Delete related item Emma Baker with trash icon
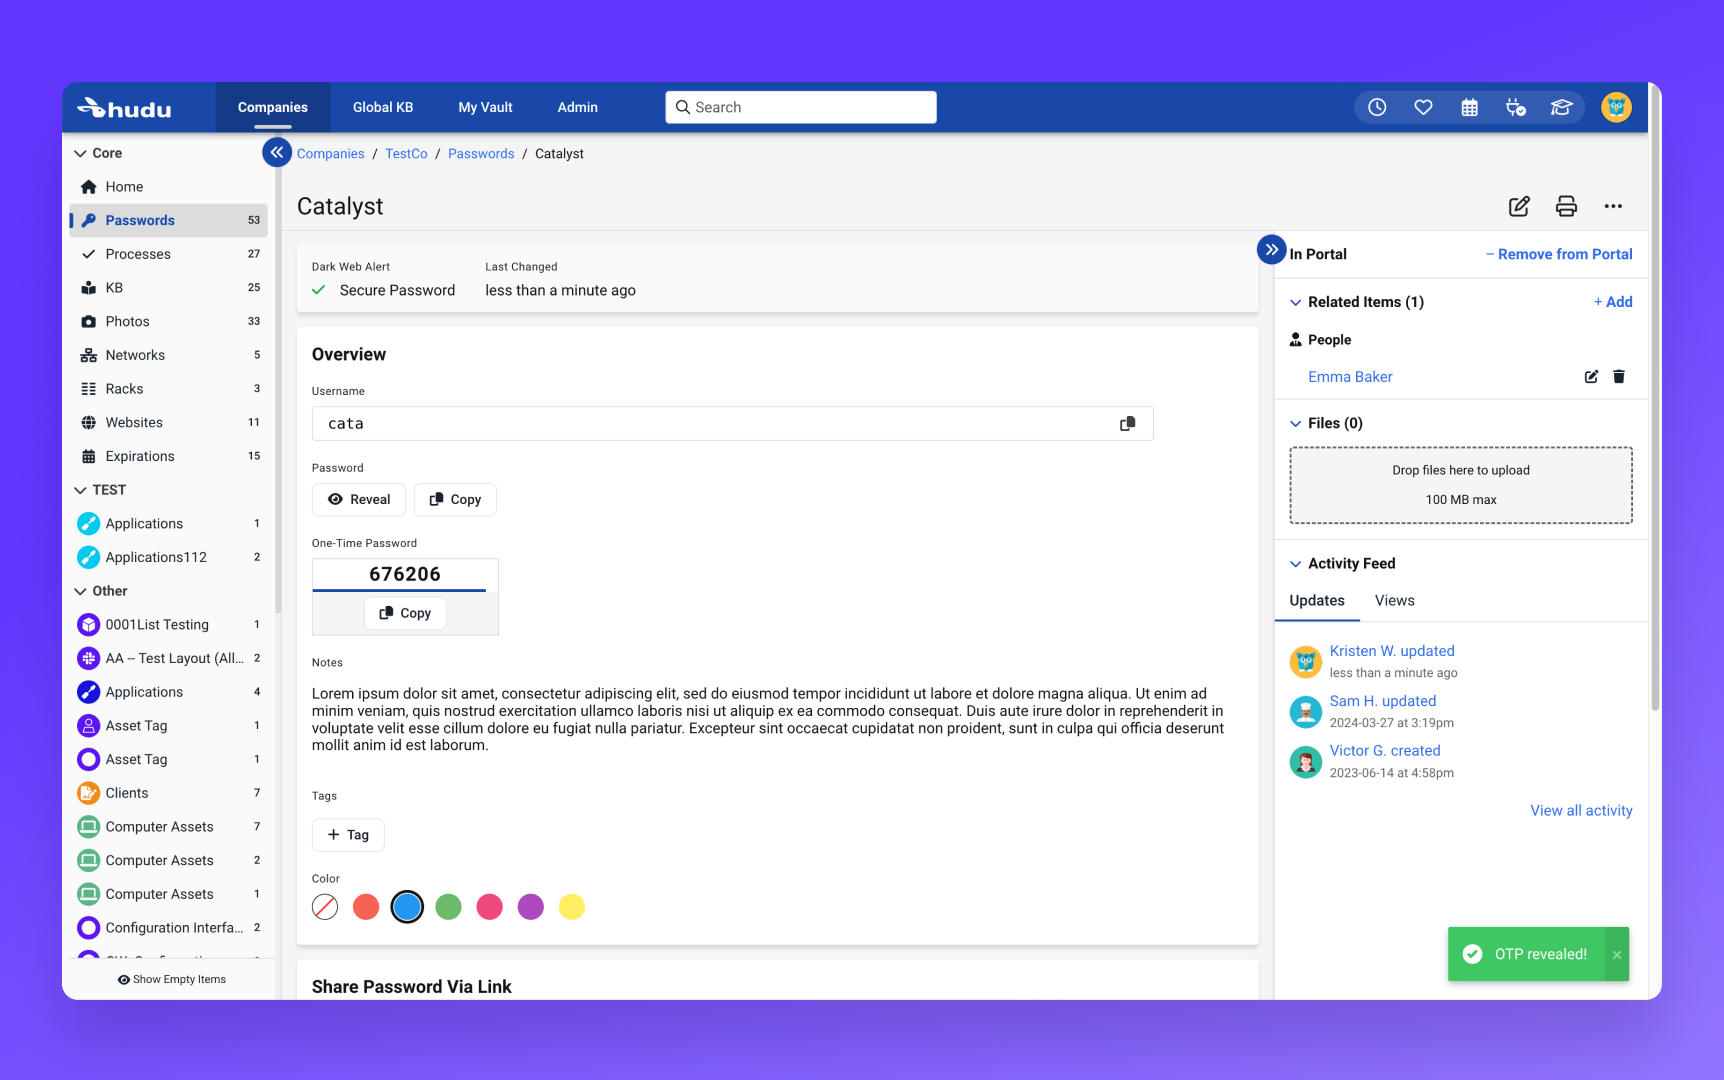The image size is (1724, 1080). point(1619,377)
